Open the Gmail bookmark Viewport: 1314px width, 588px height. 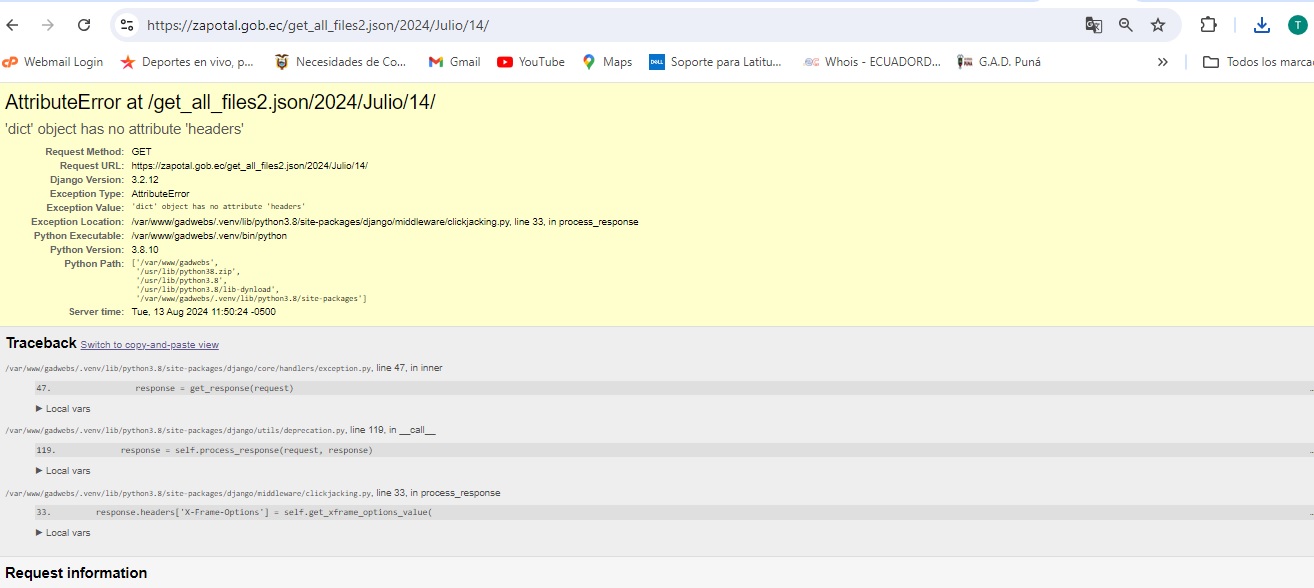coord(455,62)
